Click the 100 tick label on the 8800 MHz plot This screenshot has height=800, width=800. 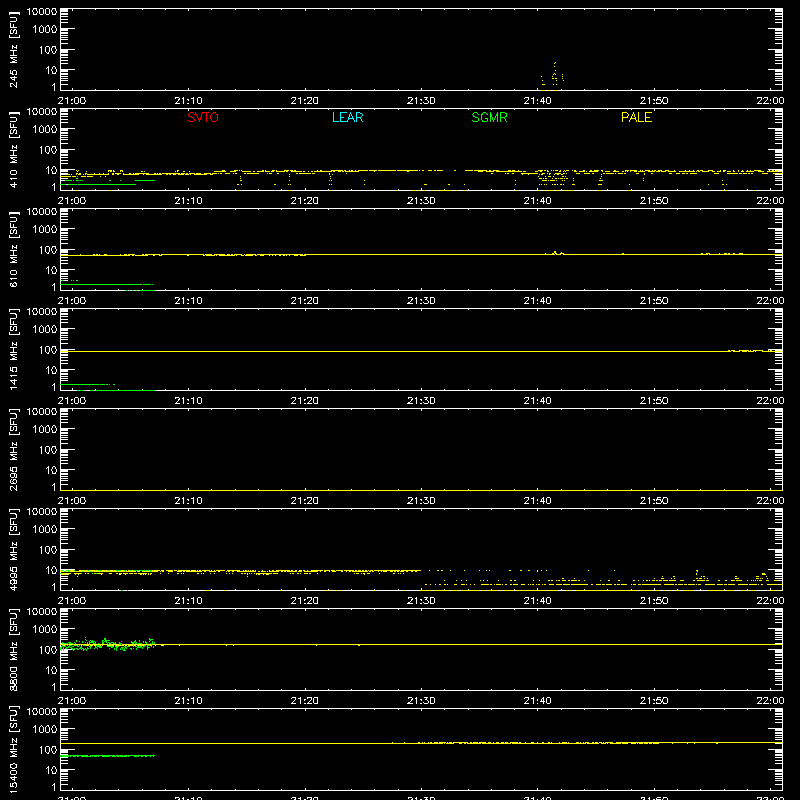click(48, 650)
